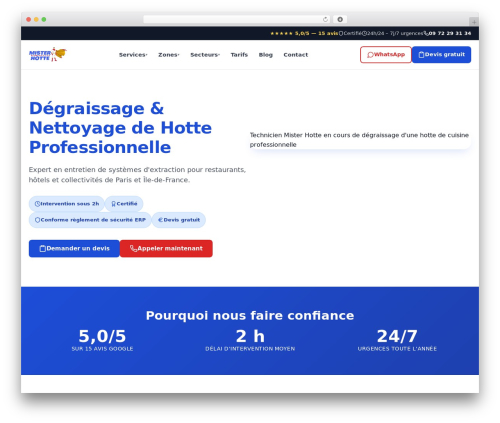Image resolution: width=500 pixels, height=423 pixels.
Task: Open a new browser tab with plus
Action: coord(474,22)
